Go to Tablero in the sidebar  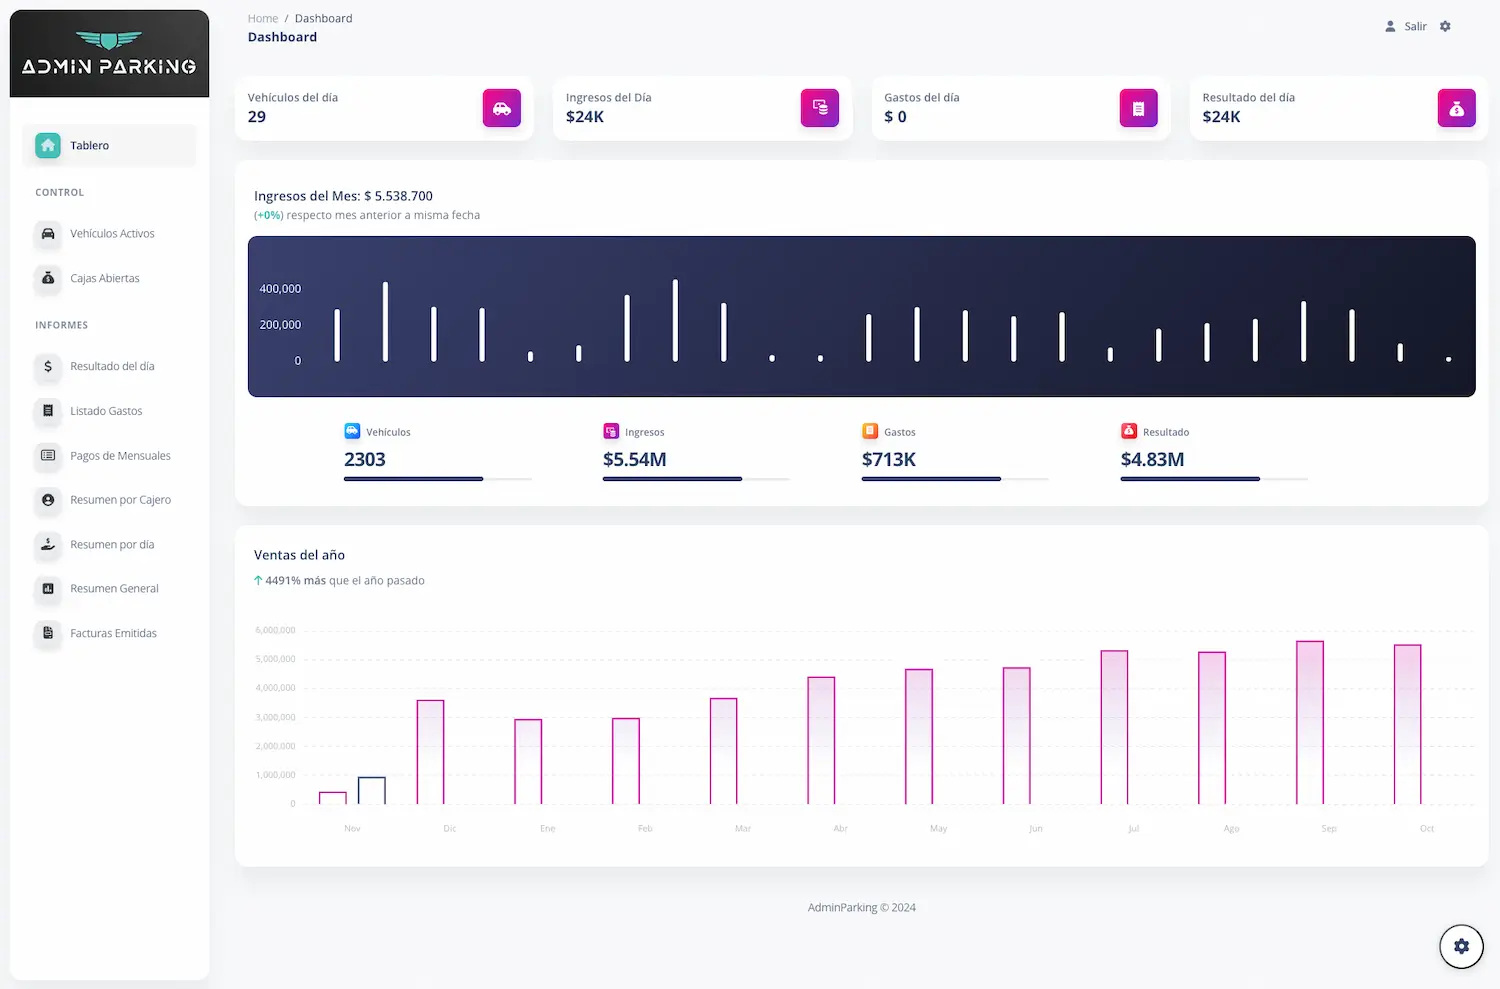(89, 146)
